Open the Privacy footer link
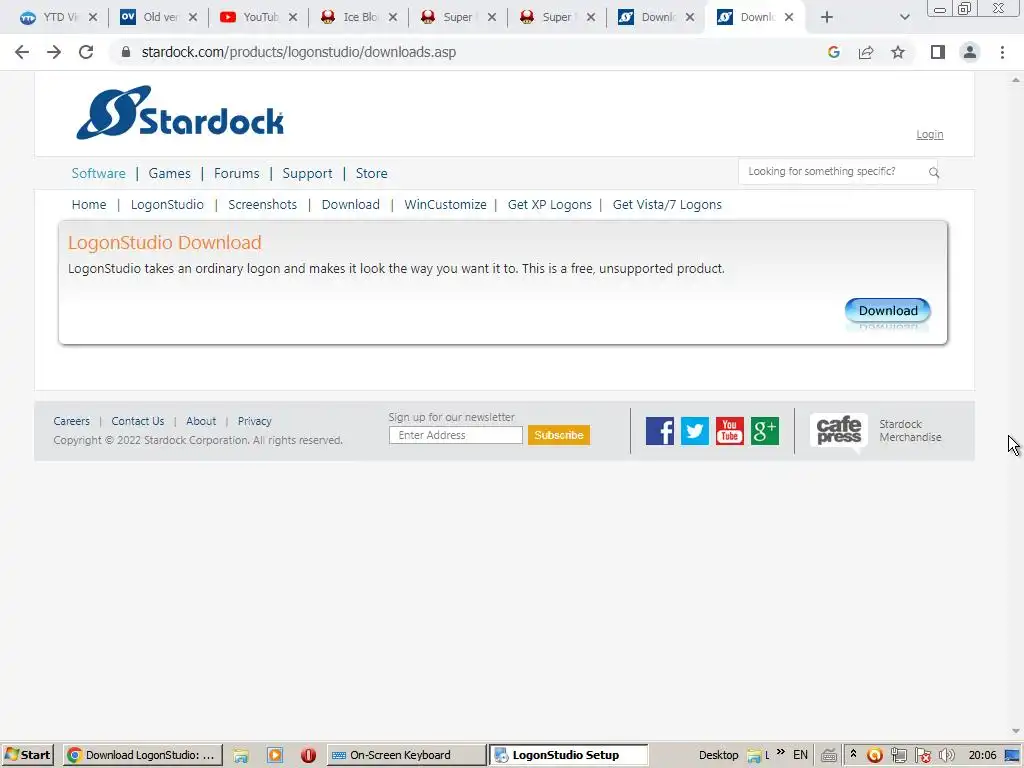This screenshot has width=1024, height=768. pyautogui.click(x=255, y=421)
